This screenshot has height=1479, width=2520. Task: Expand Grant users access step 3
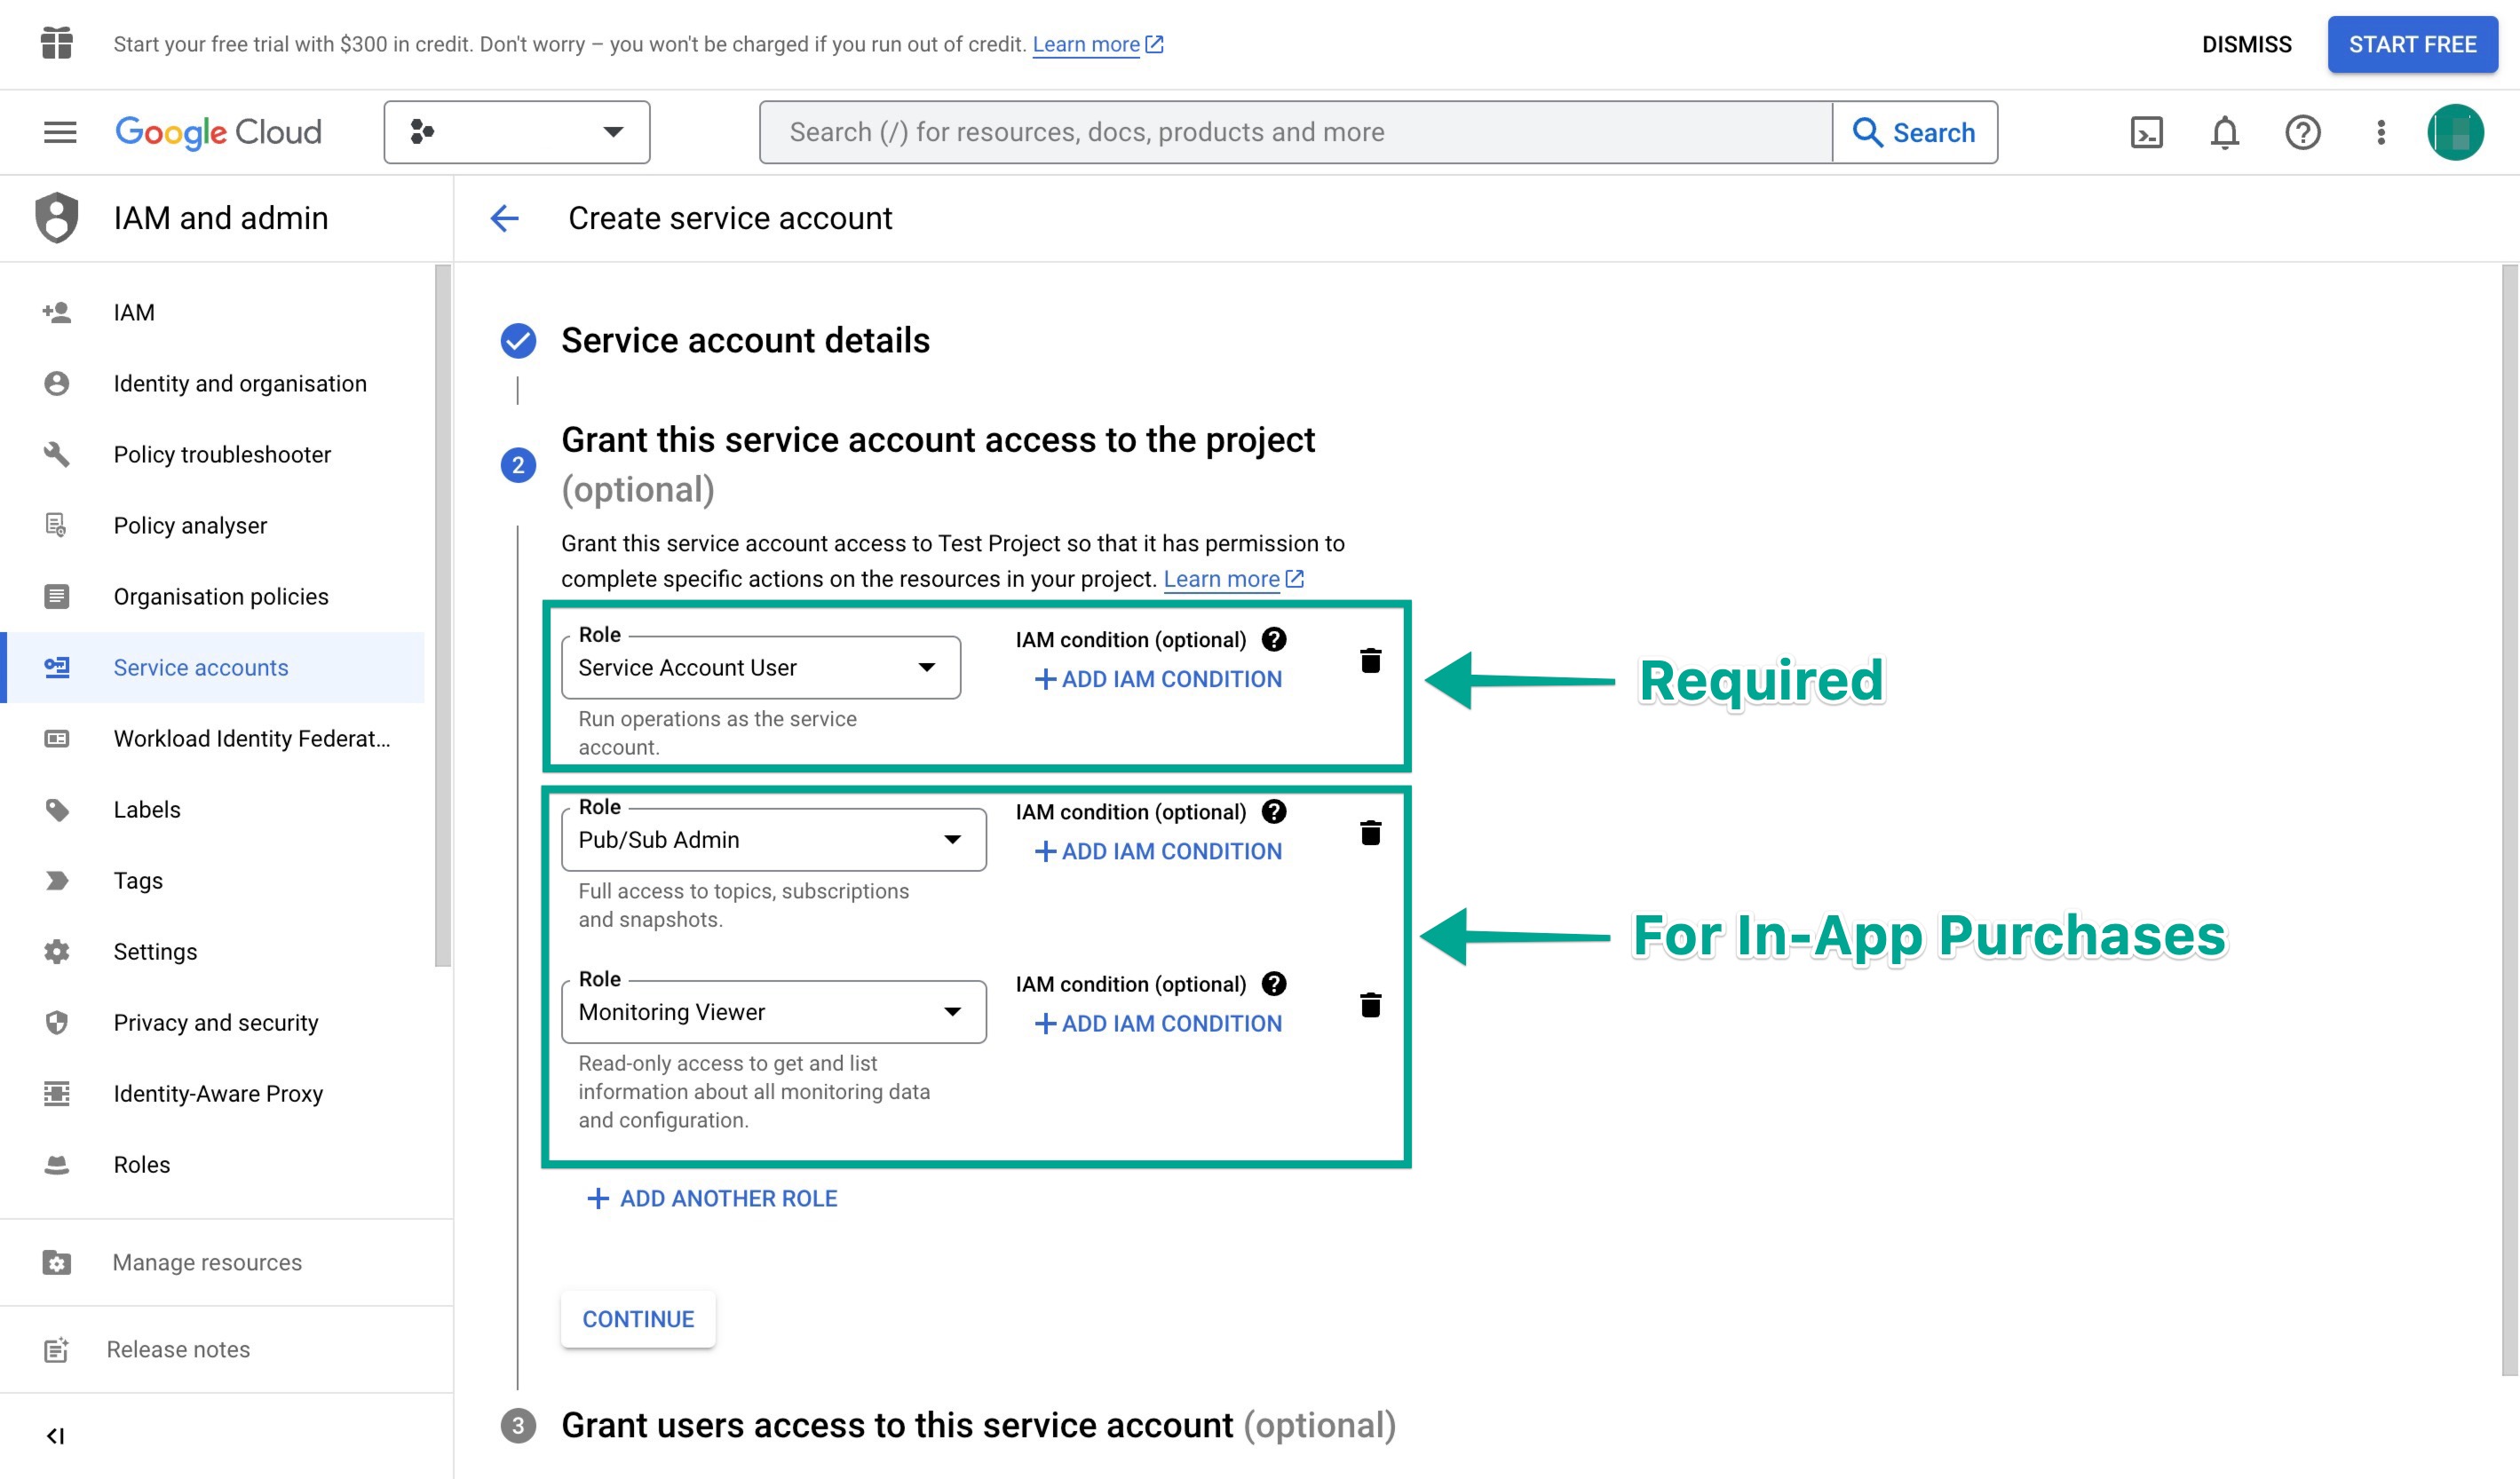(978, 1425)
